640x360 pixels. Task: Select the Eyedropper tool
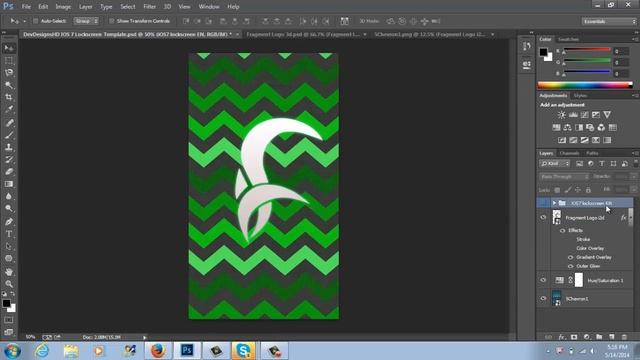coord(9,109)
